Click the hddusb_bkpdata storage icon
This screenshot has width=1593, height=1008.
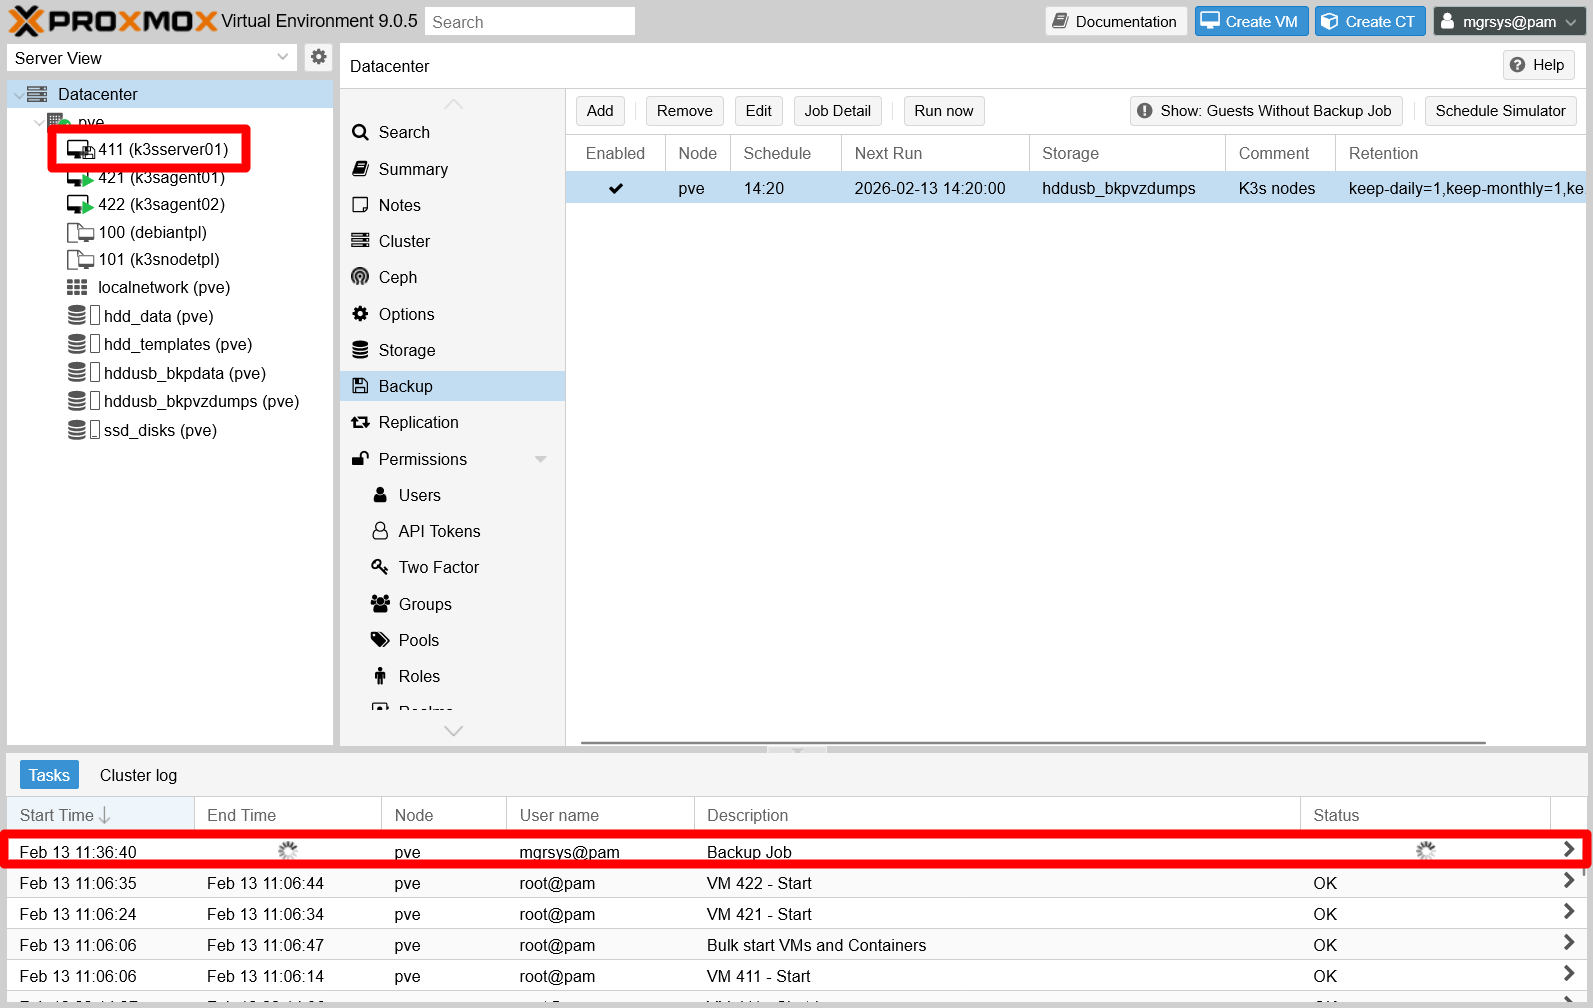pos(77,373)
